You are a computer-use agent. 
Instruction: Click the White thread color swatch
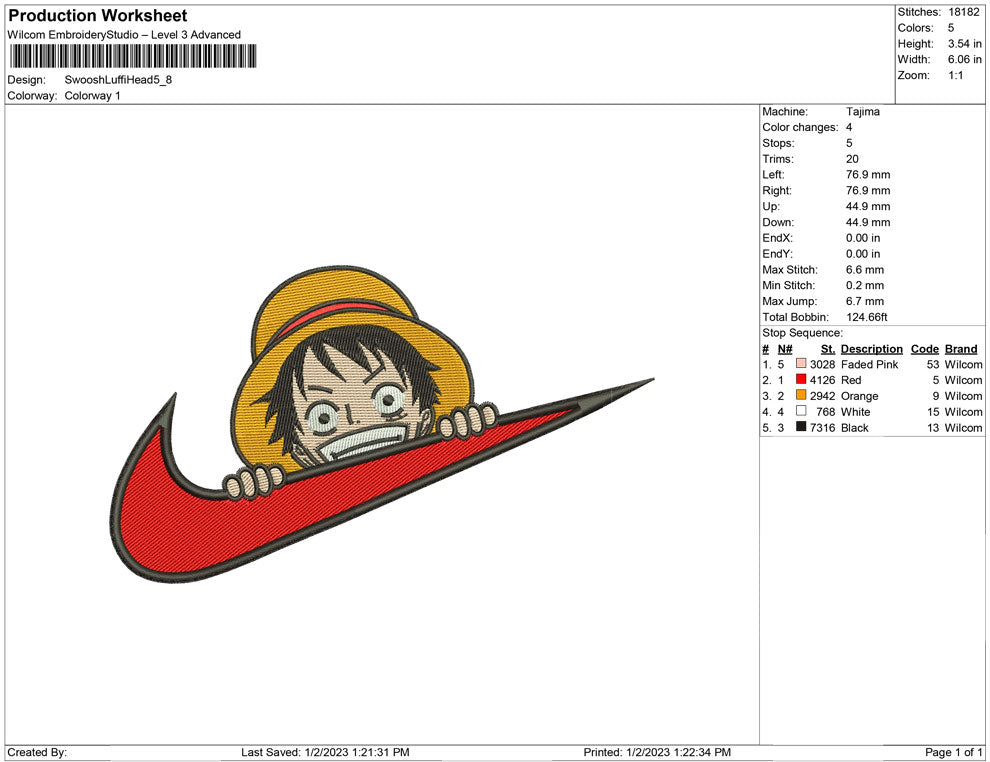(801, 412)
